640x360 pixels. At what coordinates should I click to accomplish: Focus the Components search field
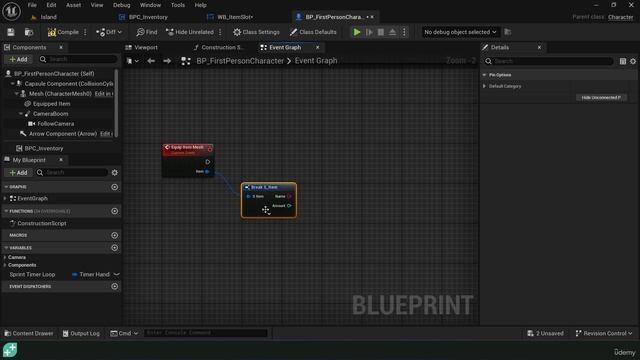pyautogui.click(x=78, y=59)
